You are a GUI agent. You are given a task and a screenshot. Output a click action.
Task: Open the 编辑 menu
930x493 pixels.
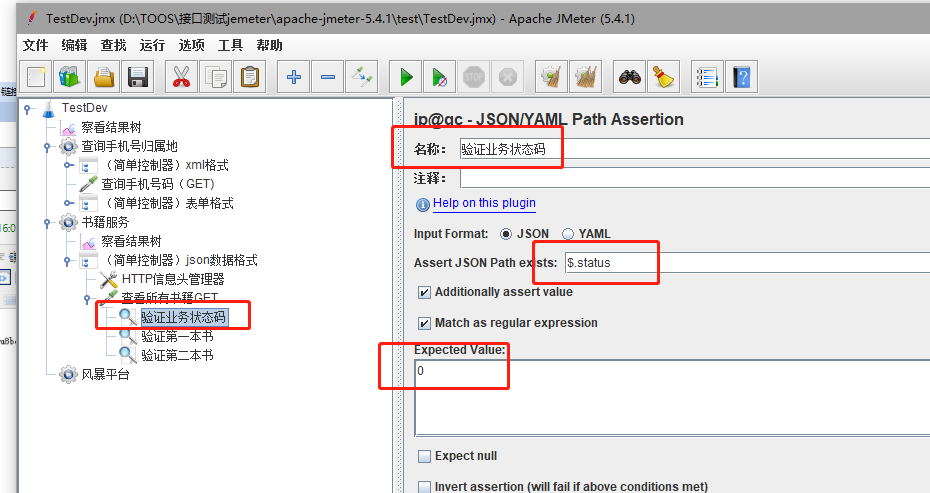point(74,45)
